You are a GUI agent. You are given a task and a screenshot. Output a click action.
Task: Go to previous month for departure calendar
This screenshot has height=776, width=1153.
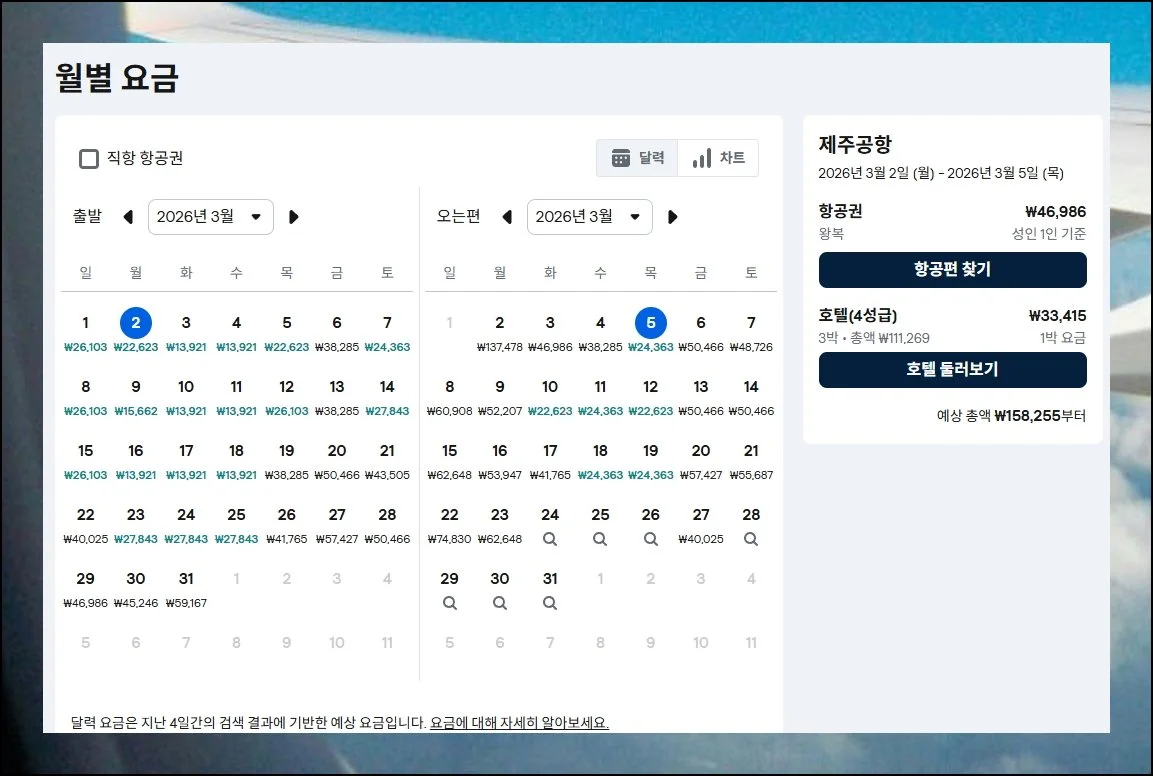pyautogui.click(x=128, y=217)
